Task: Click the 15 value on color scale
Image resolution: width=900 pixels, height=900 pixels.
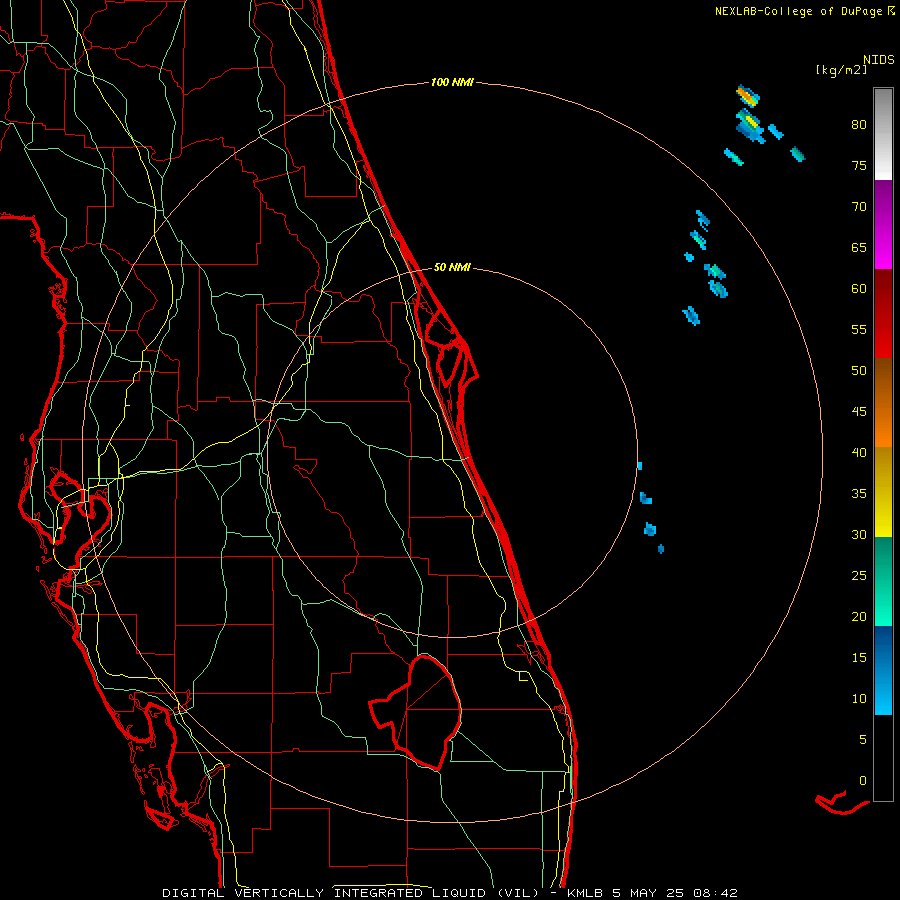Action: (x=859, y=657)
